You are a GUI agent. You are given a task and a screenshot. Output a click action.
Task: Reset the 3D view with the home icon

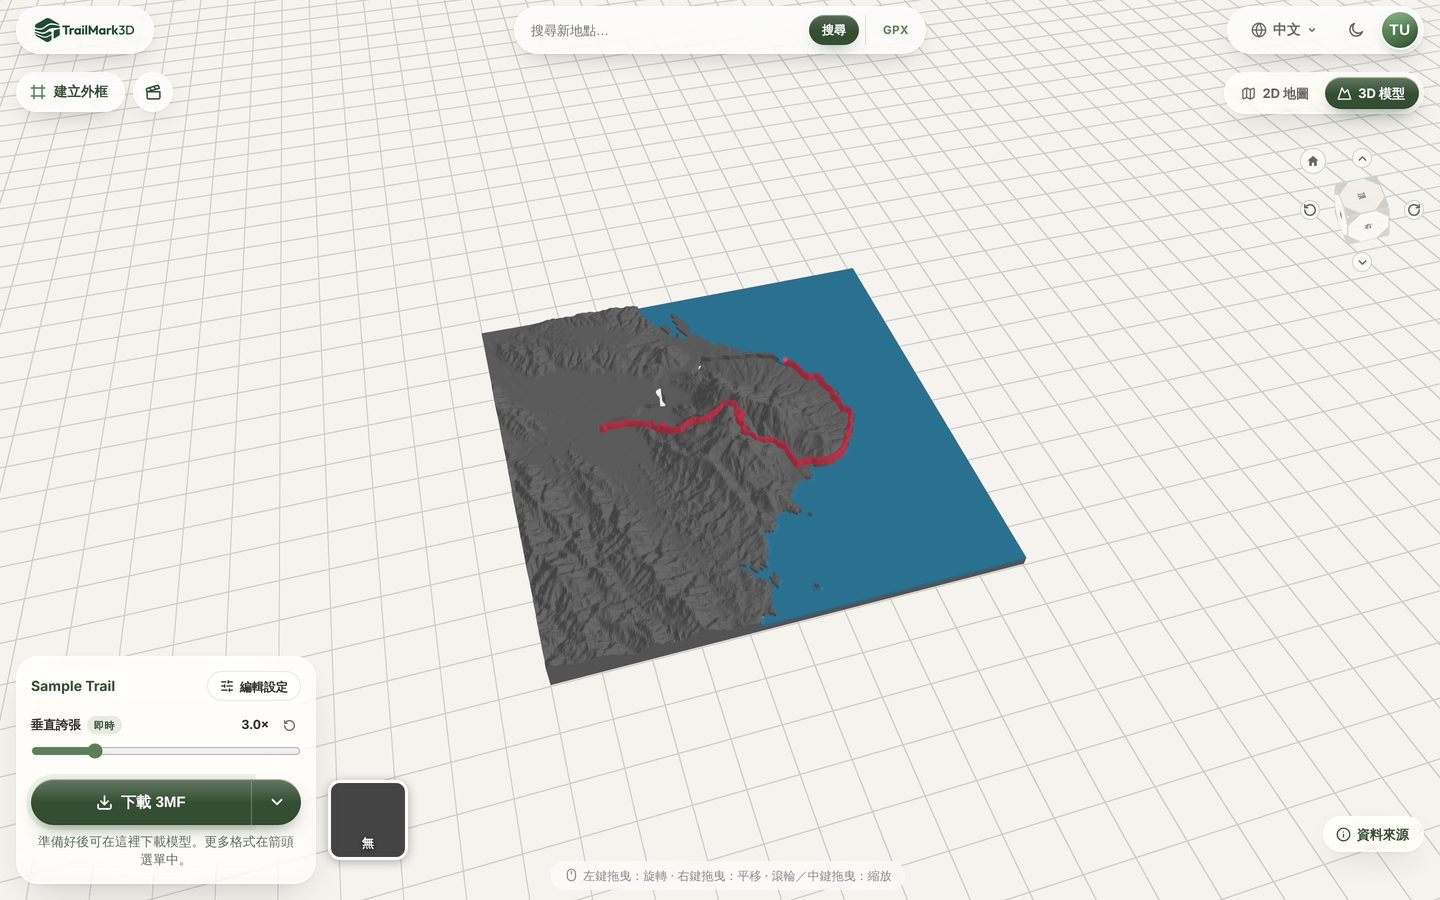(x=1313, y=161)
